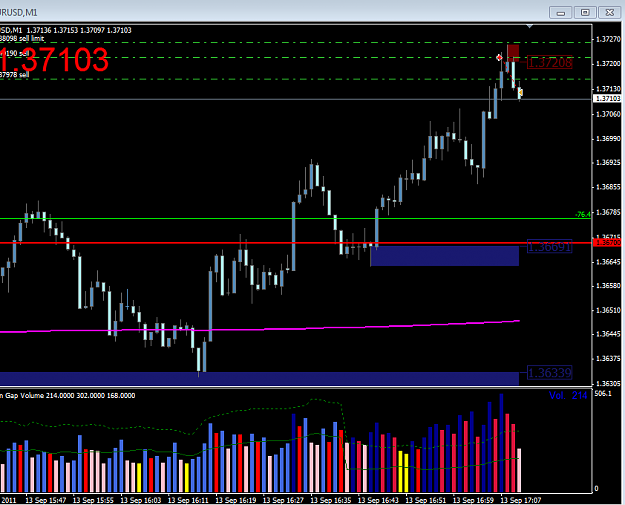The width and height of the screenshot is (625, 505).
Task: Click the blue Vol. 214 readout
Action: pyautogui.click(x=568, y=395)
